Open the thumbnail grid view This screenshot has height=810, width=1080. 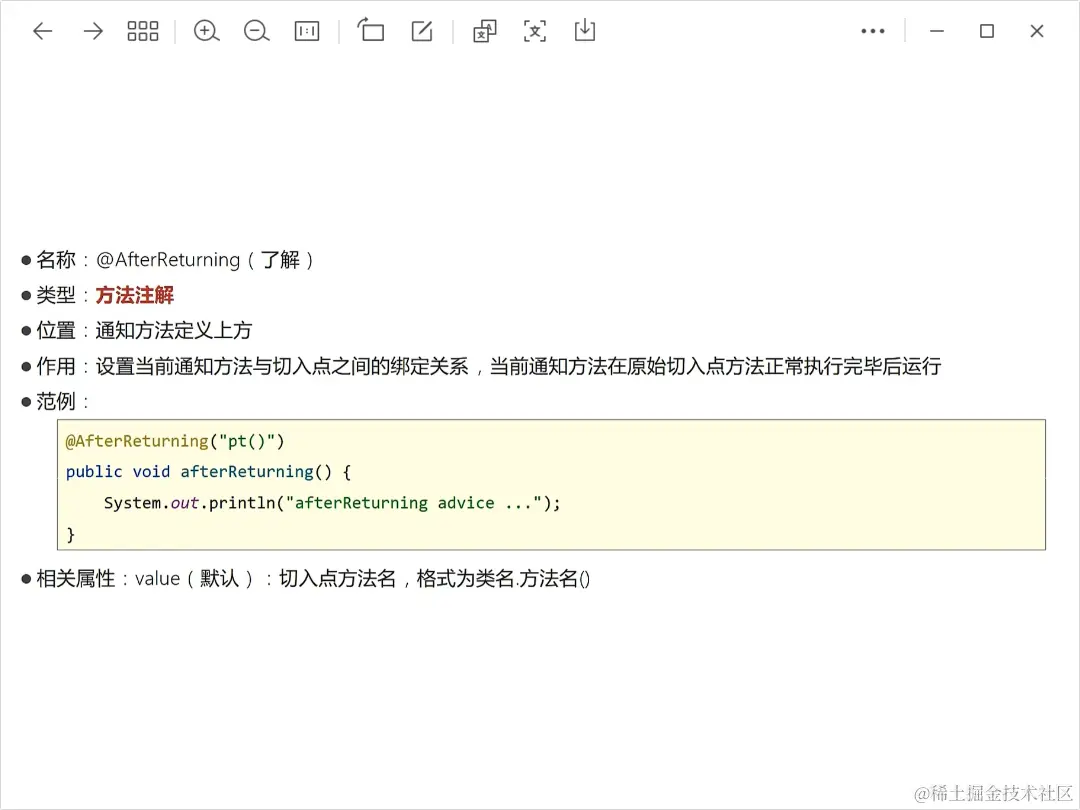(x=143, y=31)
